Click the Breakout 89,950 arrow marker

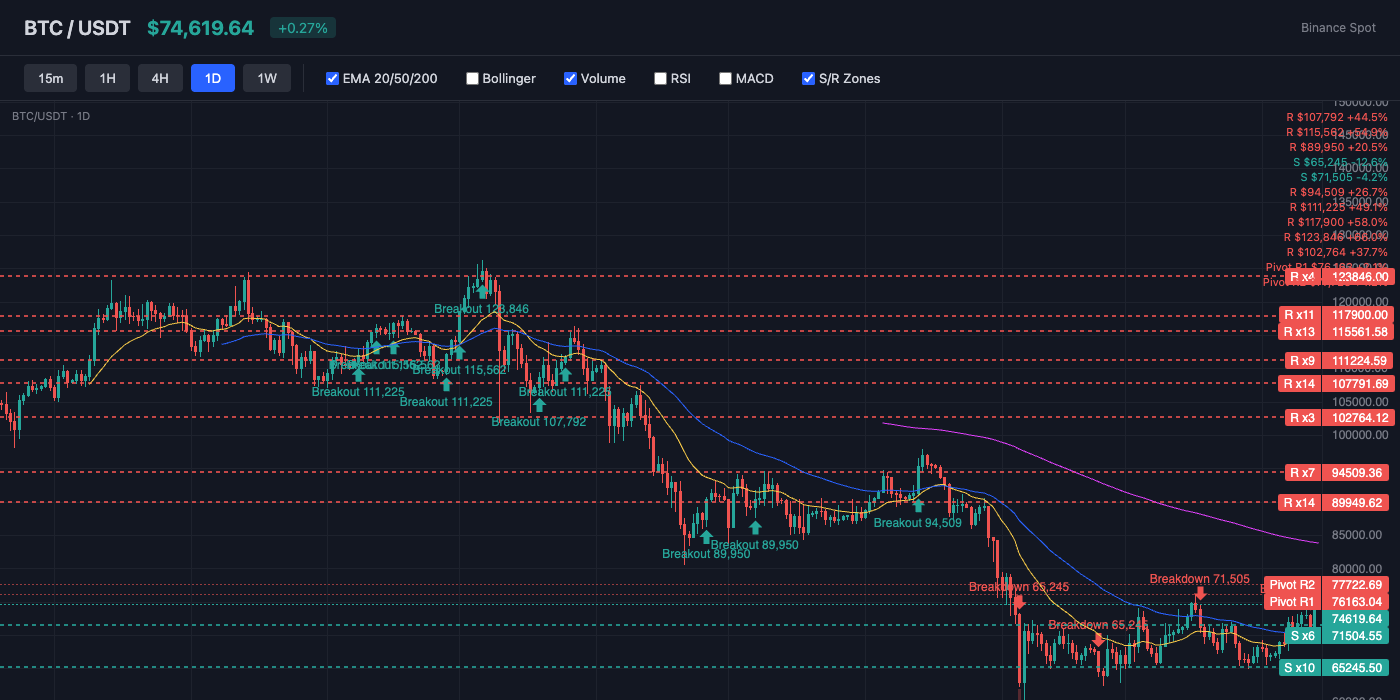tap(706, 536)
